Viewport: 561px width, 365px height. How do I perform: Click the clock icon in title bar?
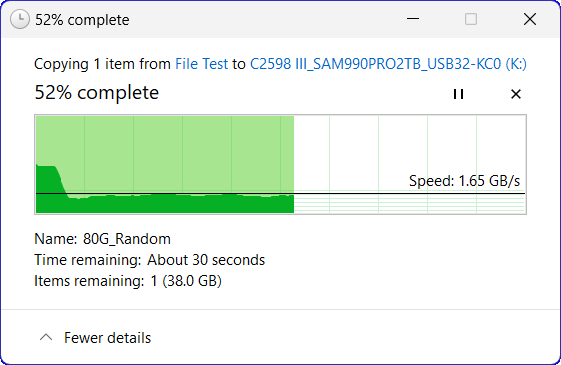(20, 19)
